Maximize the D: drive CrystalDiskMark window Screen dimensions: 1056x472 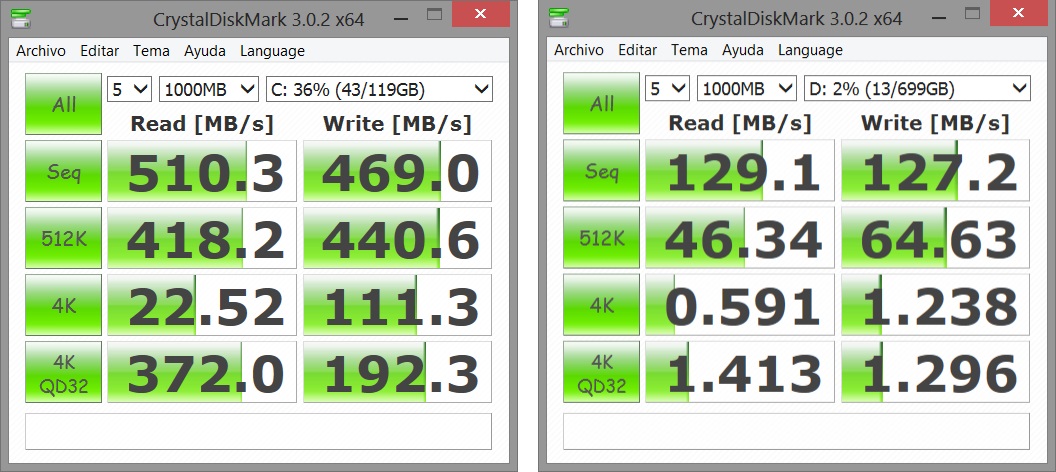click(971, 15)
